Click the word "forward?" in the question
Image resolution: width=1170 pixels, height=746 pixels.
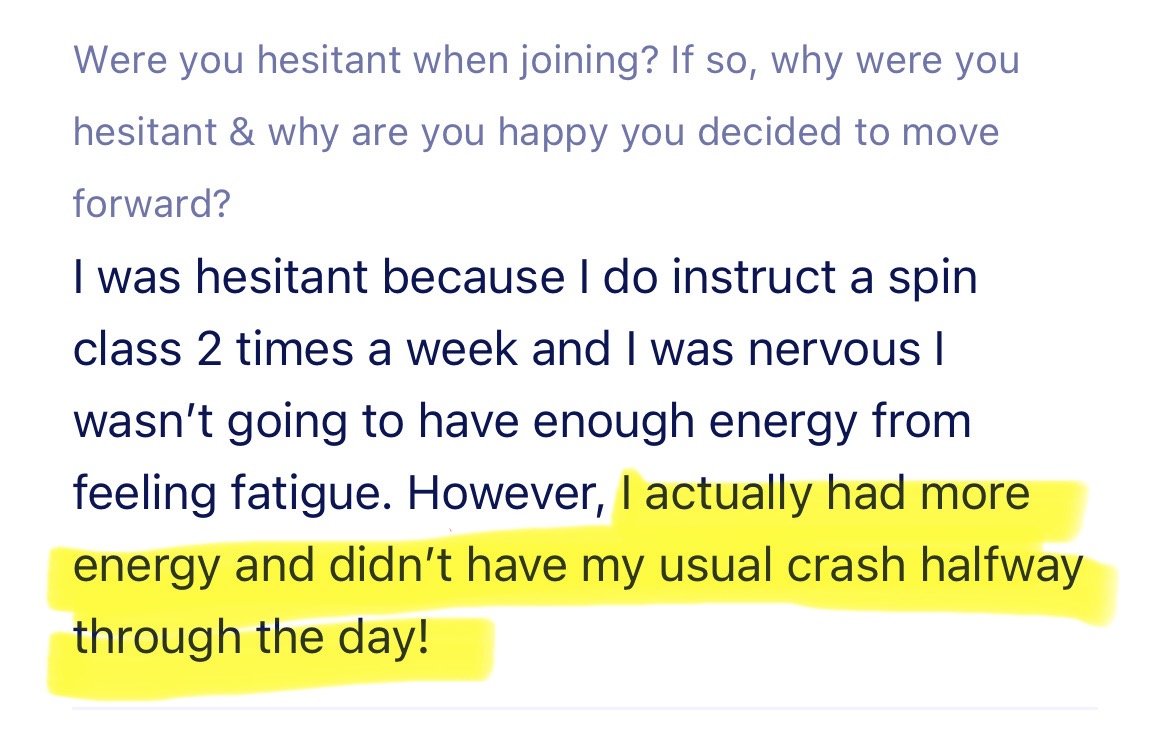pos(152,205)
